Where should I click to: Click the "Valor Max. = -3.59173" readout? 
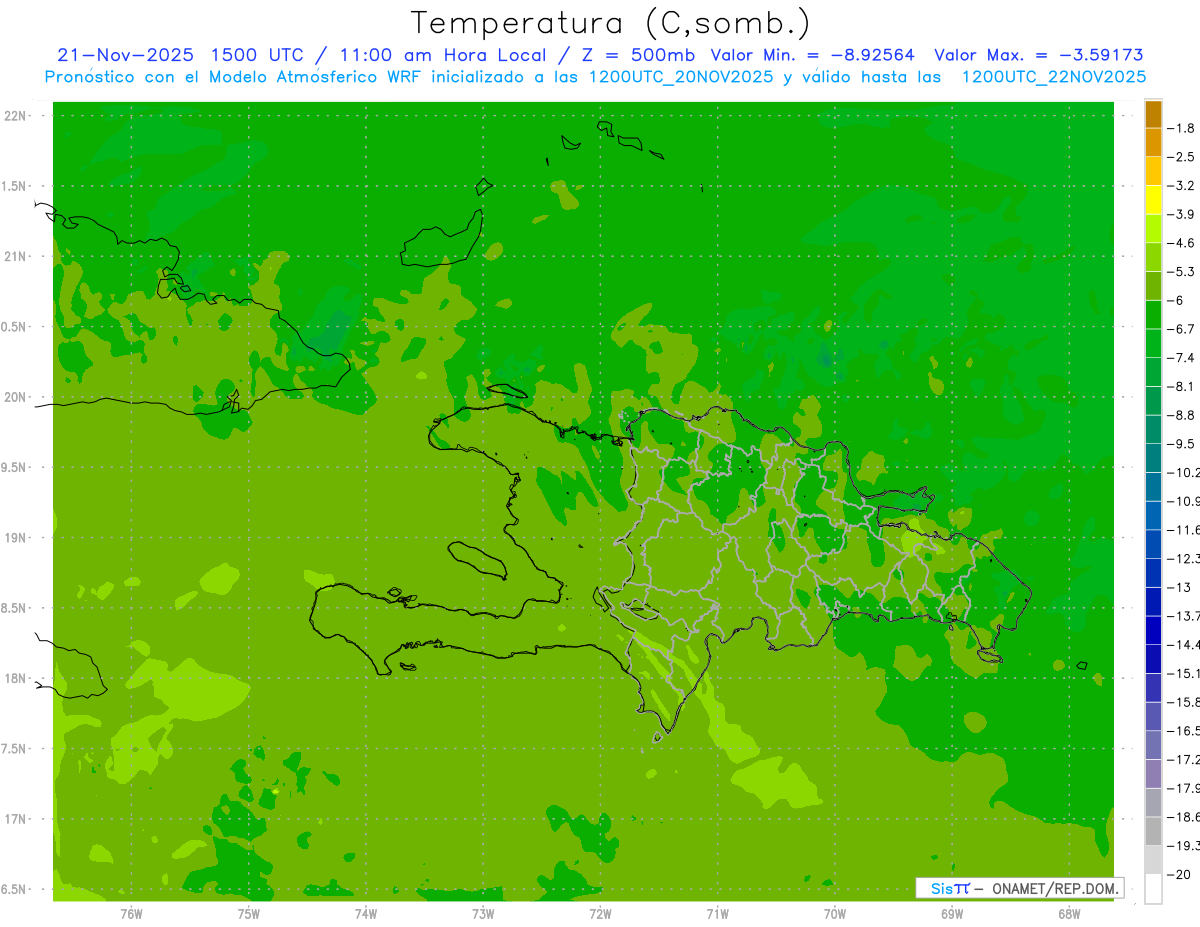coord(1039,55)
